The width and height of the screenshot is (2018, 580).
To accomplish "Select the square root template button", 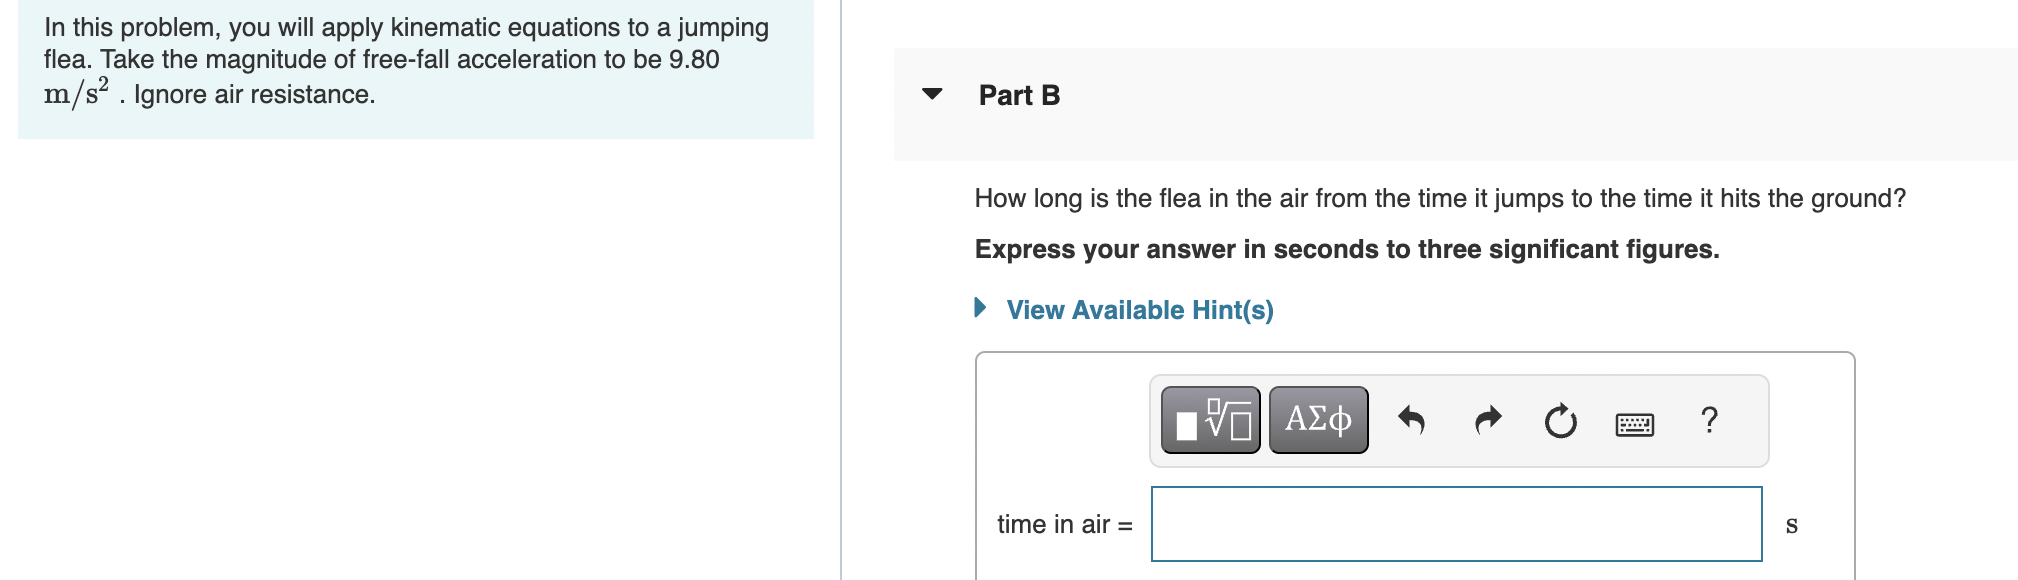I will 1209,420.
